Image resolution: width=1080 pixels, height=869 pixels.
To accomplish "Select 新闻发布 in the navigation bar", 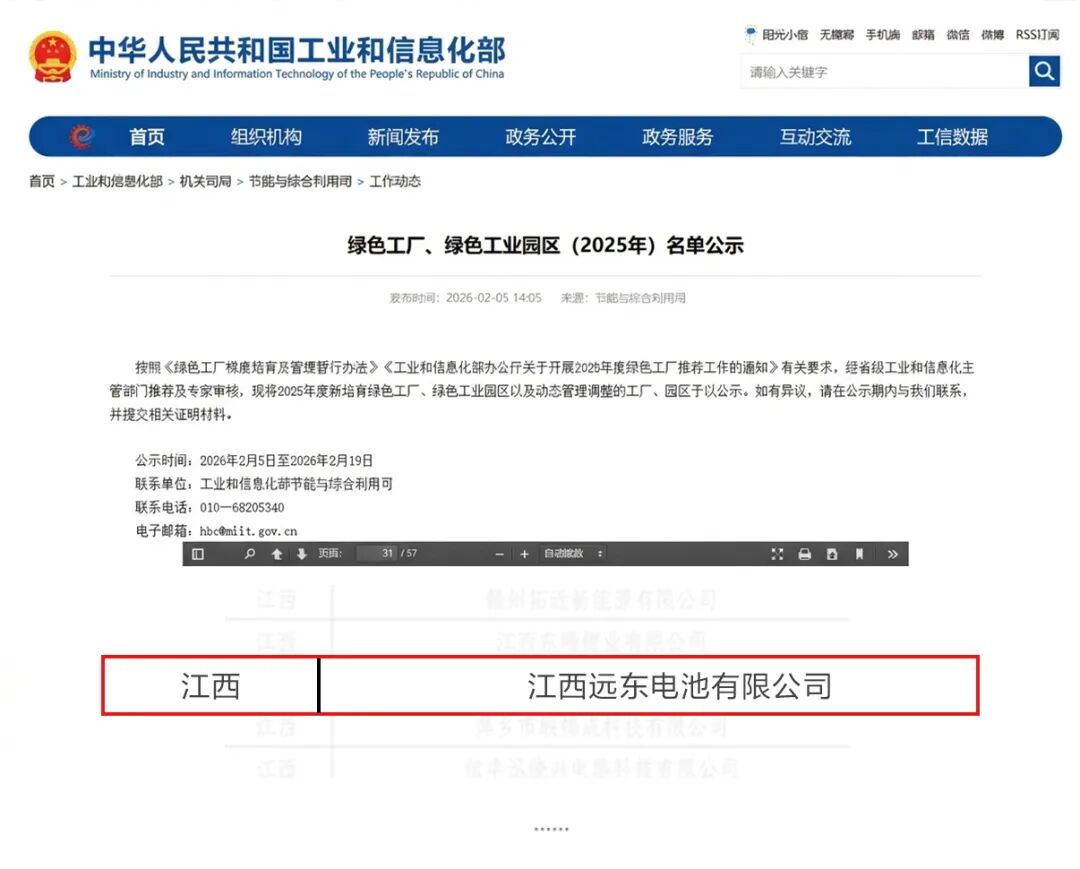I will click(x=402, y=138).
